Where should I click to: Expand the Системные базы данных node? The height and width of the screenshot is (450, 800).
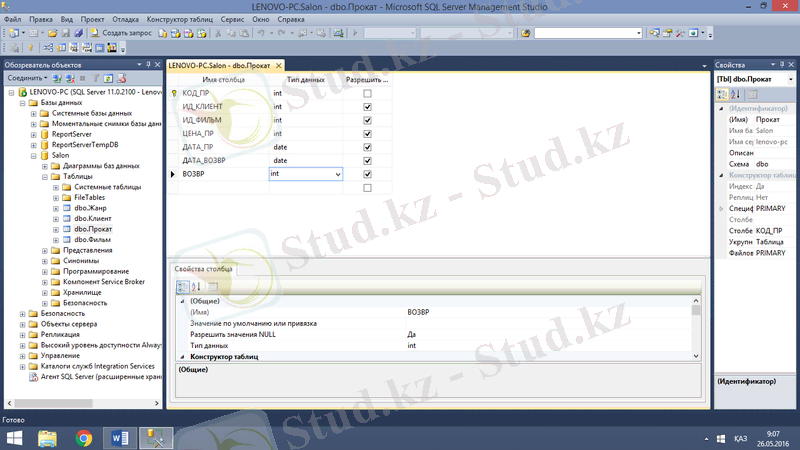[34, 114]
